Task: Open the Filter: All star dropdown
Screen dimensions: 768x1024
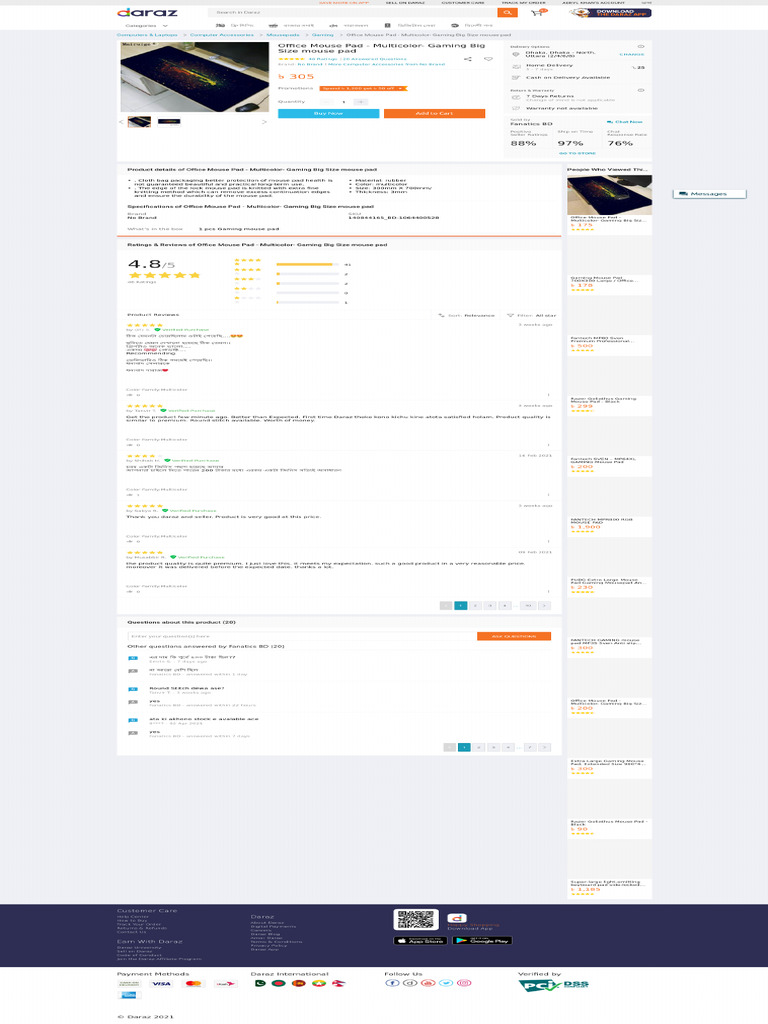Action: [532, 315]
